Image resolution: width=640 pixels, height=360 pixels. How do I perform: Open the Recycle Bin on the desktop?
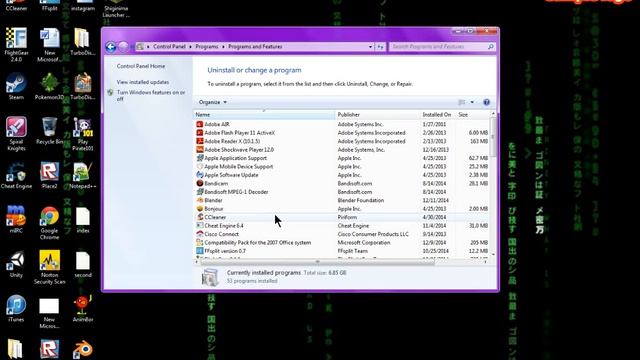pyautogui.click(x=49, y=131)
